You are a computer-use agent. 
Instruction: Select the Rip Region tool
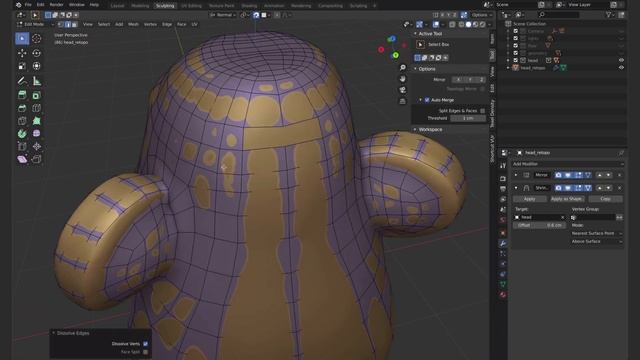(36, 159)
